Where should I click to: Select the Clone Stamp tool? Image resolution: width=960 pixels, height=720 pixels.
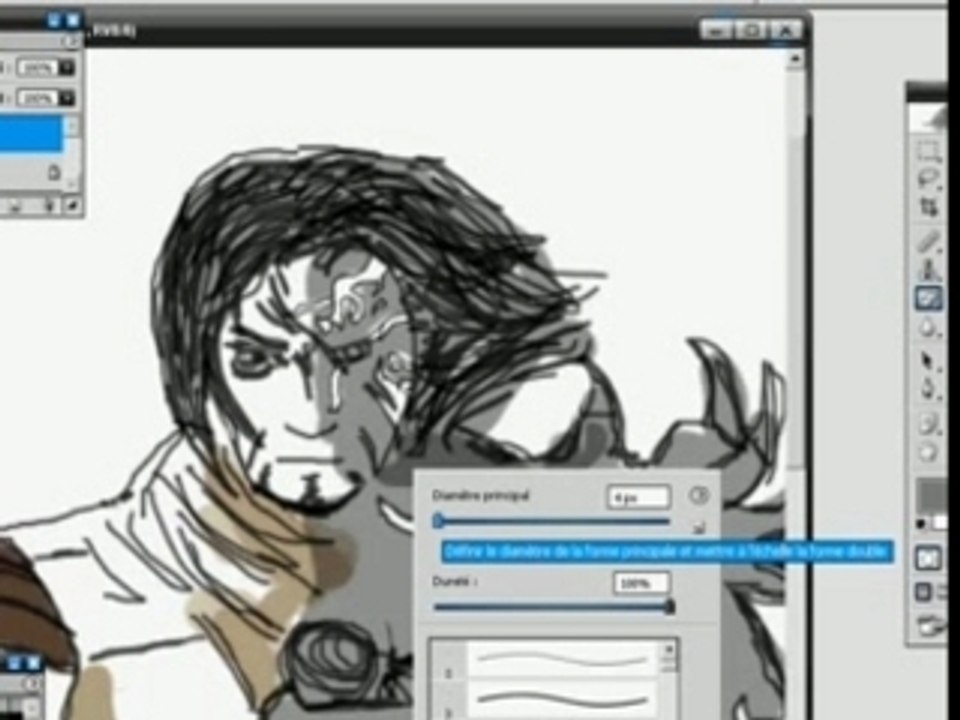929,269
